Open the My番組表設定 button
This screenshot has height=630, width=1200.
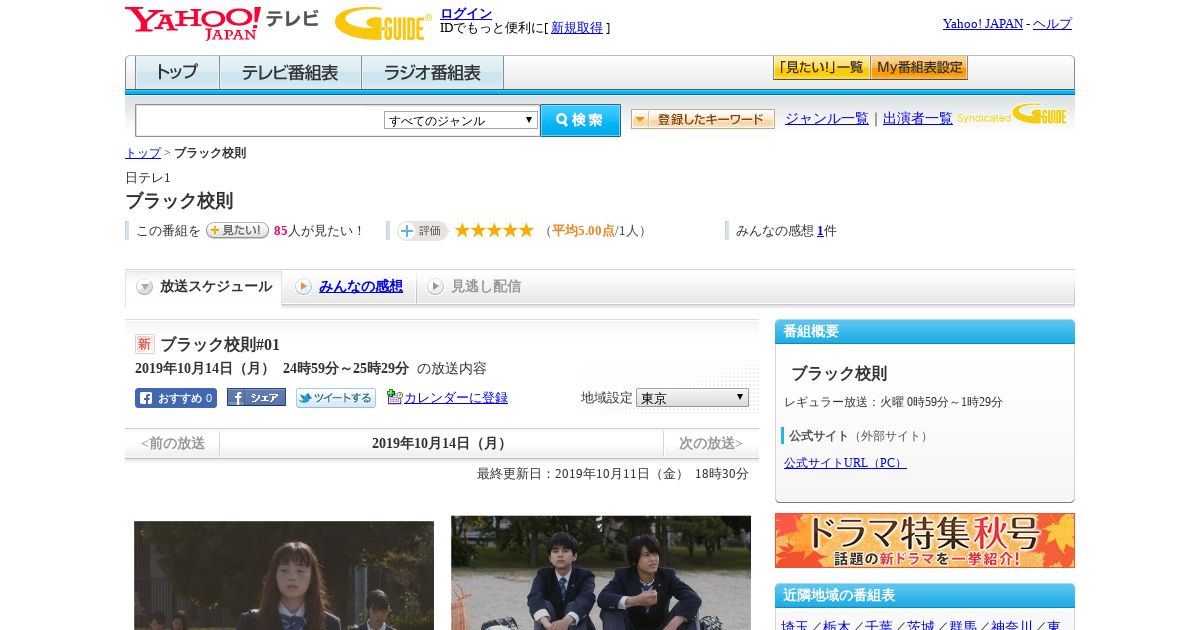[919, 68]
